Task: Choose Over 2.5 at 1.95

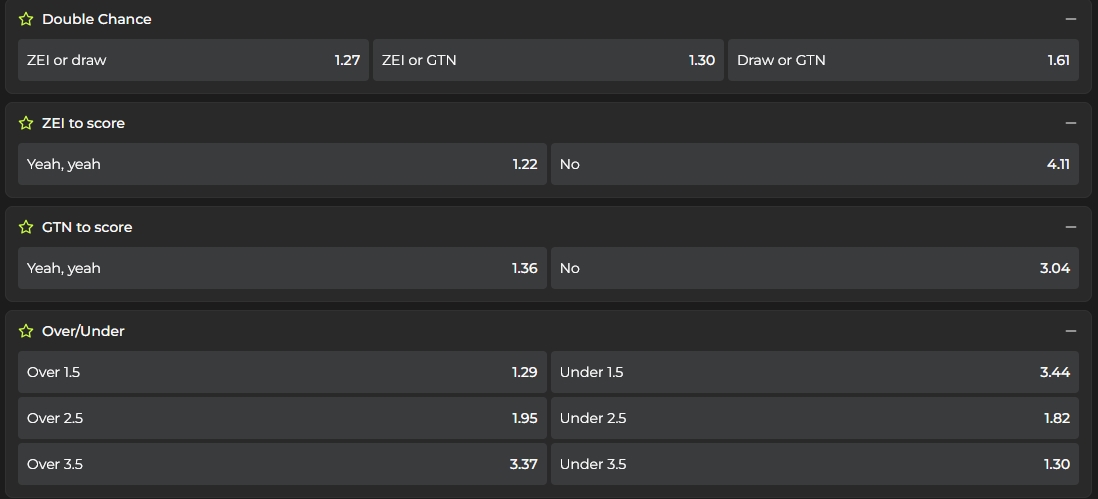Action: tap(282, 418)
